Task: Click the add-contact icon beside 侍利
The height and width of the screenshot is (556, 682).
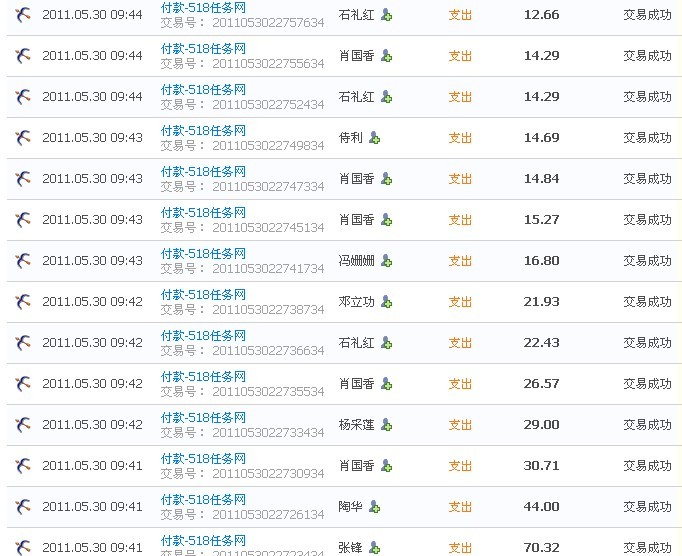Action: coord(374,138)
